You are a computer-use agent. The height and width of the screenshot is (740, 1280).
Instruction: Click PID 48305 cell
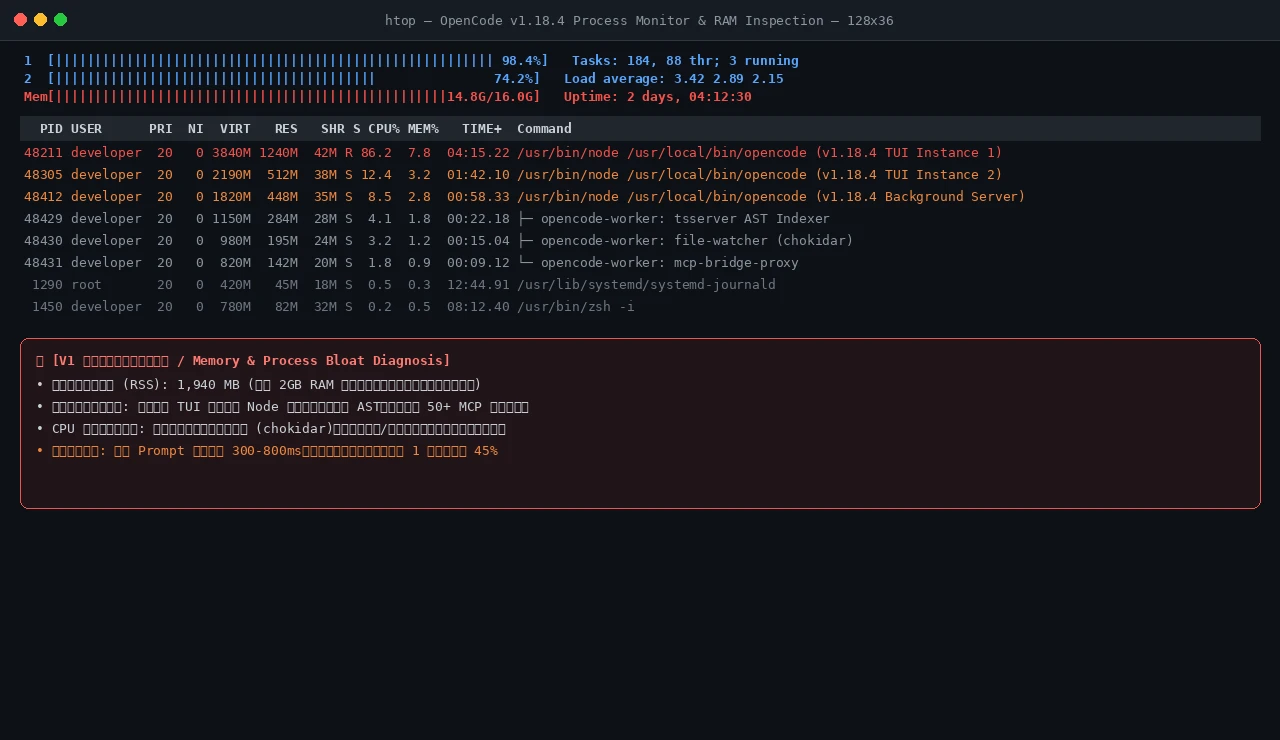(x=43, y=174)
